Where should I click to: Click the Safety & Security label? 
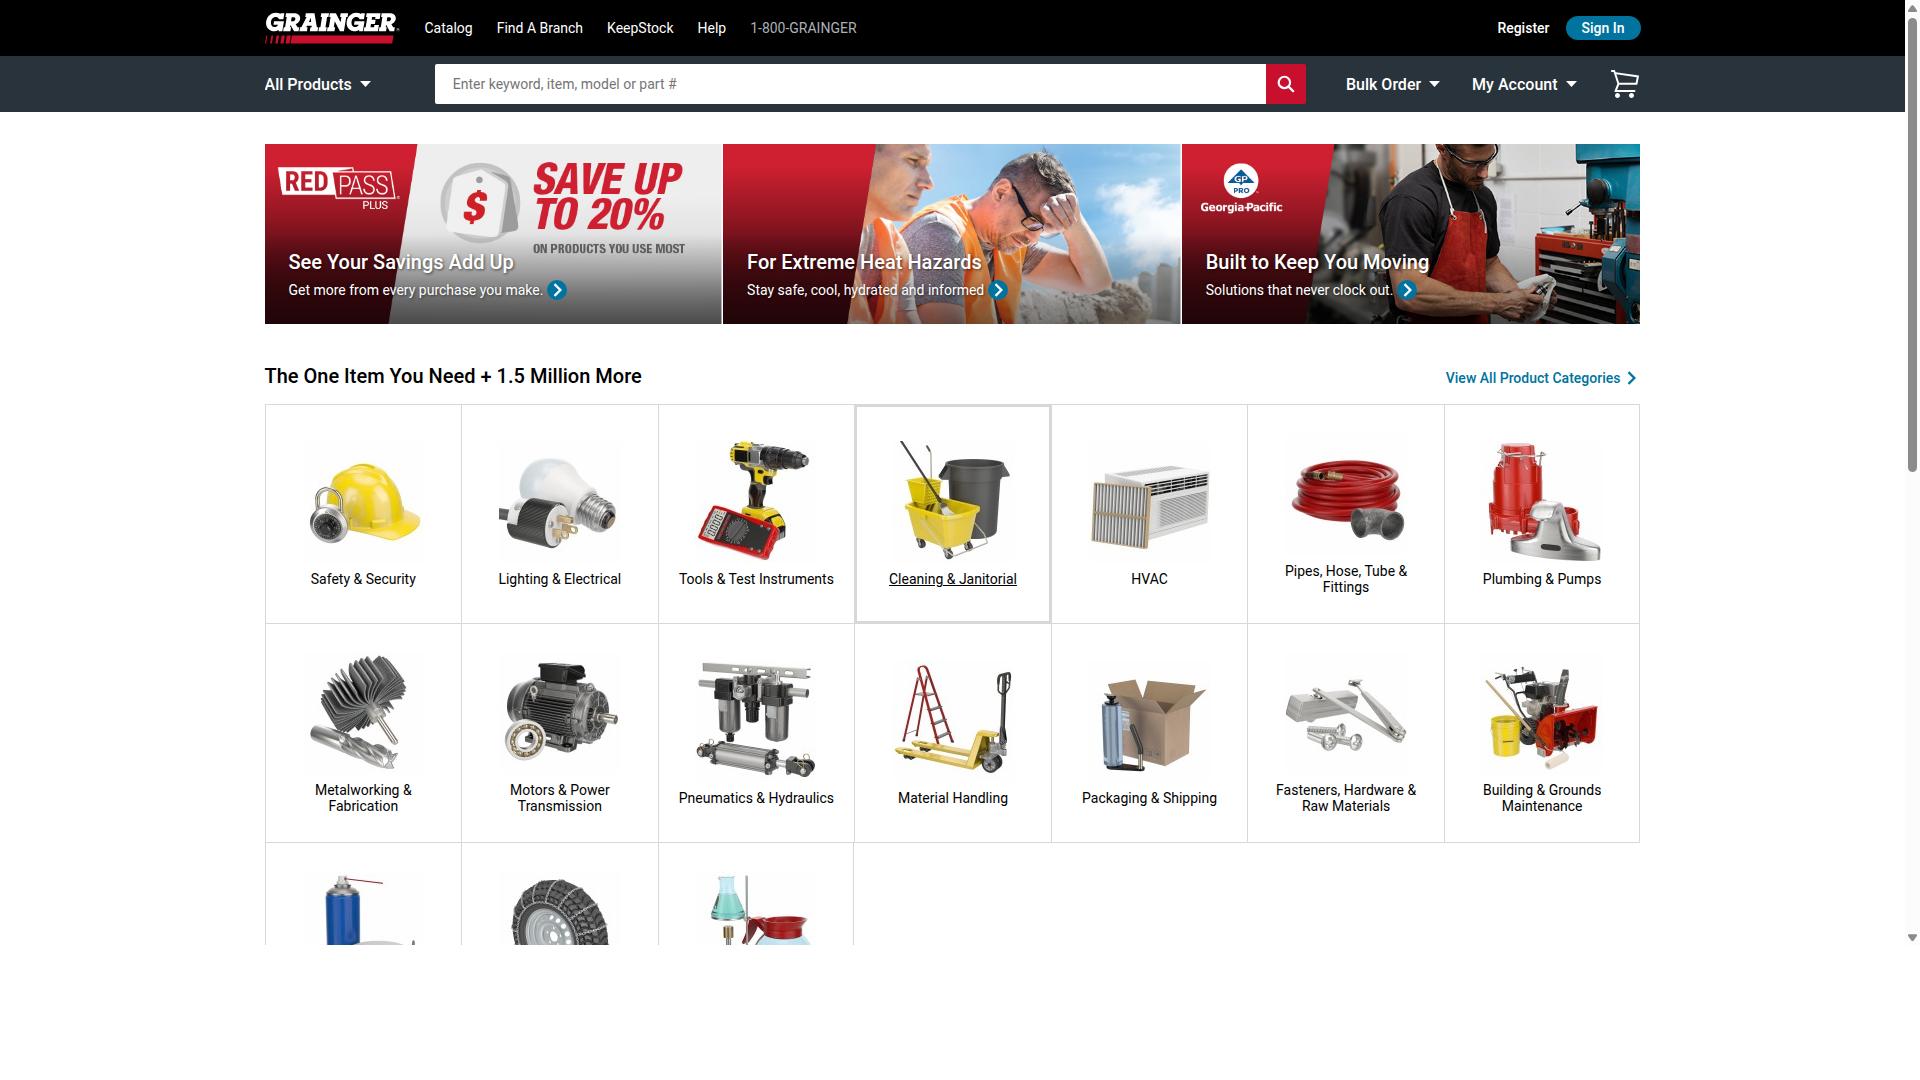point(363,579)
